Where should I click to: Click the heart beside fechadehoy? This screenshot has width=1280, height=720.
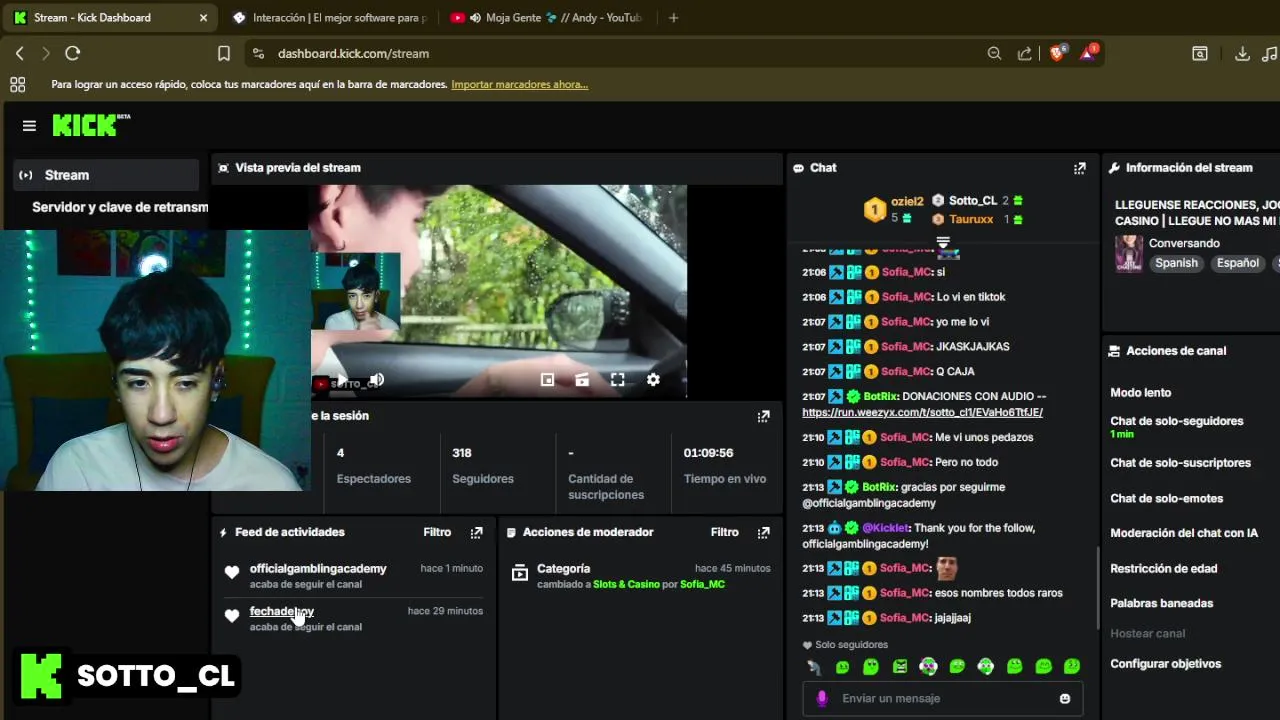click(232, 616)
